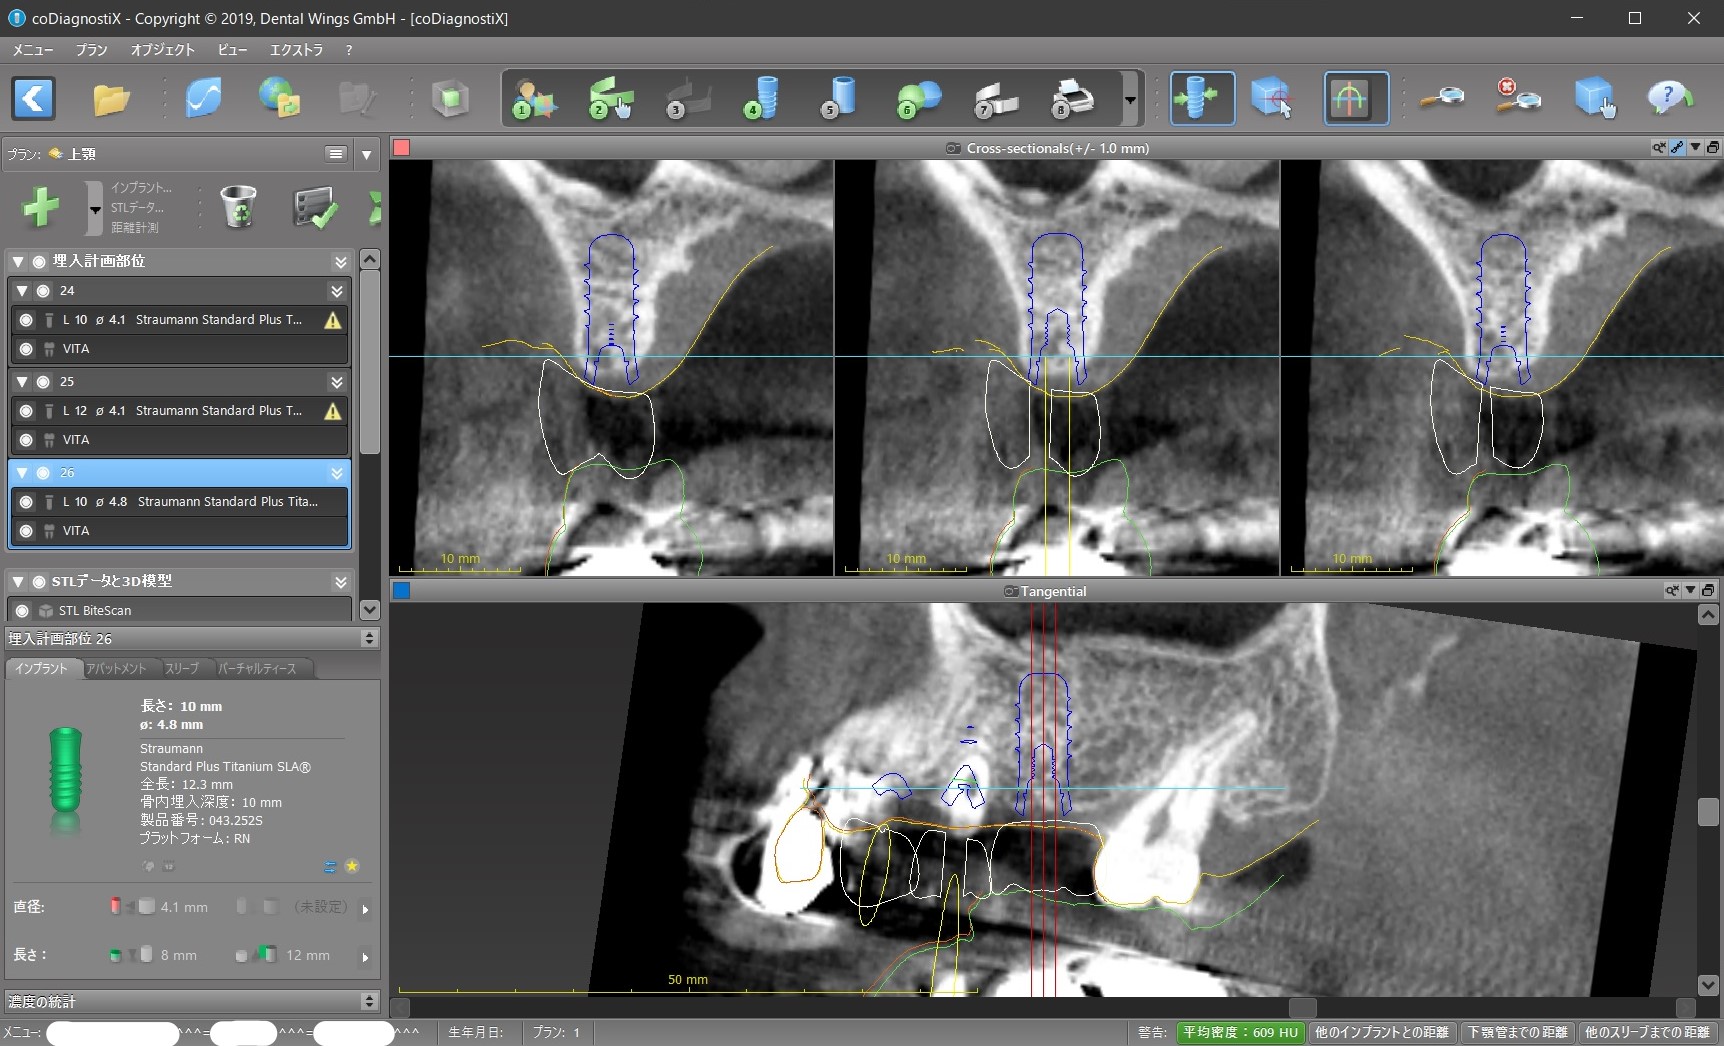Open the plan 上顎 dropdown arrow
This screenshot has height=1046, width=1724.
tap(366, 154)
